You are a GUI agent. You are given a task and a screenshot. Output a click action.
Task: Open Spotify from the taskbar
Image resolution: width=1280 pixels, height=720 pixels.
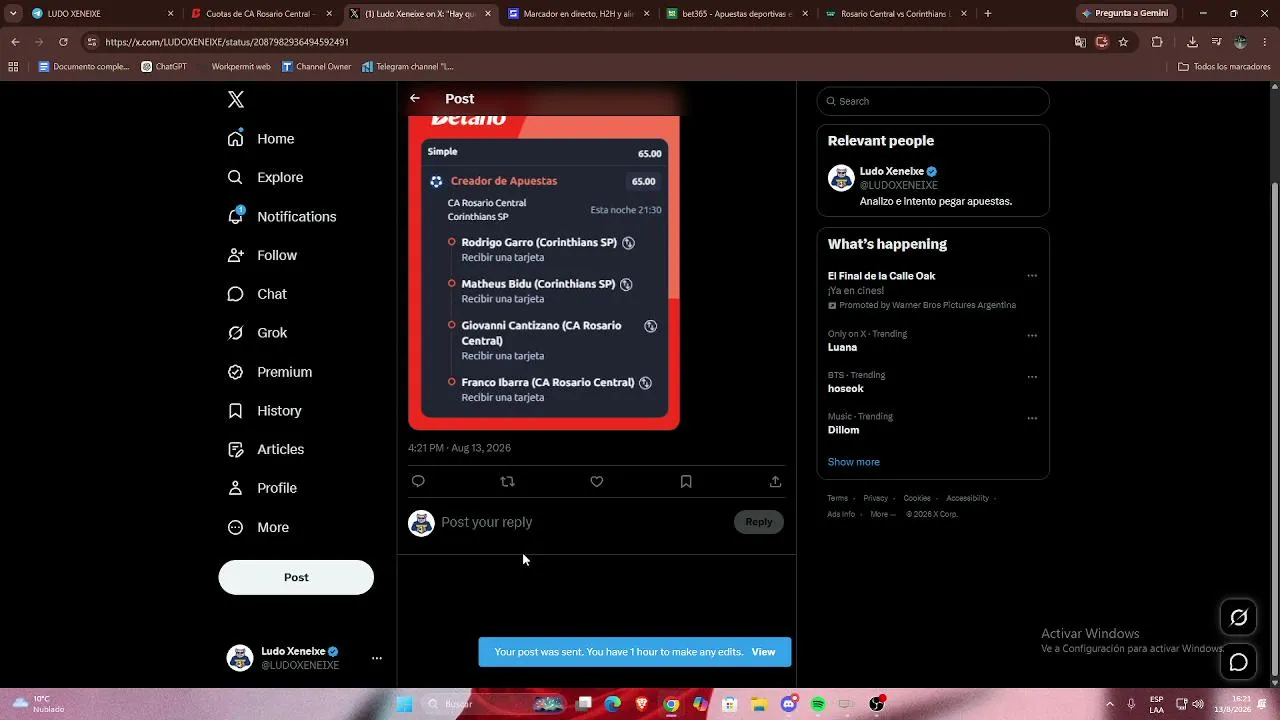click(818, 704)
